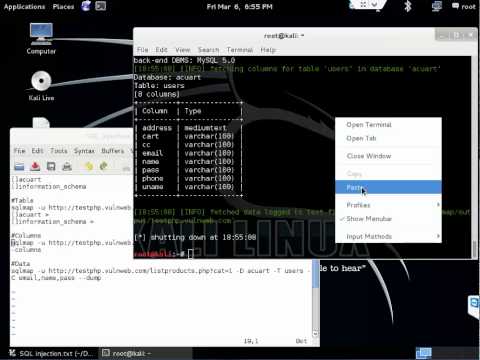The width and height of the screenshot is (480, 360).
Task: Click 'back-end DBMS: MySQL 5.0' line
Action: click(x=184, y=60)
